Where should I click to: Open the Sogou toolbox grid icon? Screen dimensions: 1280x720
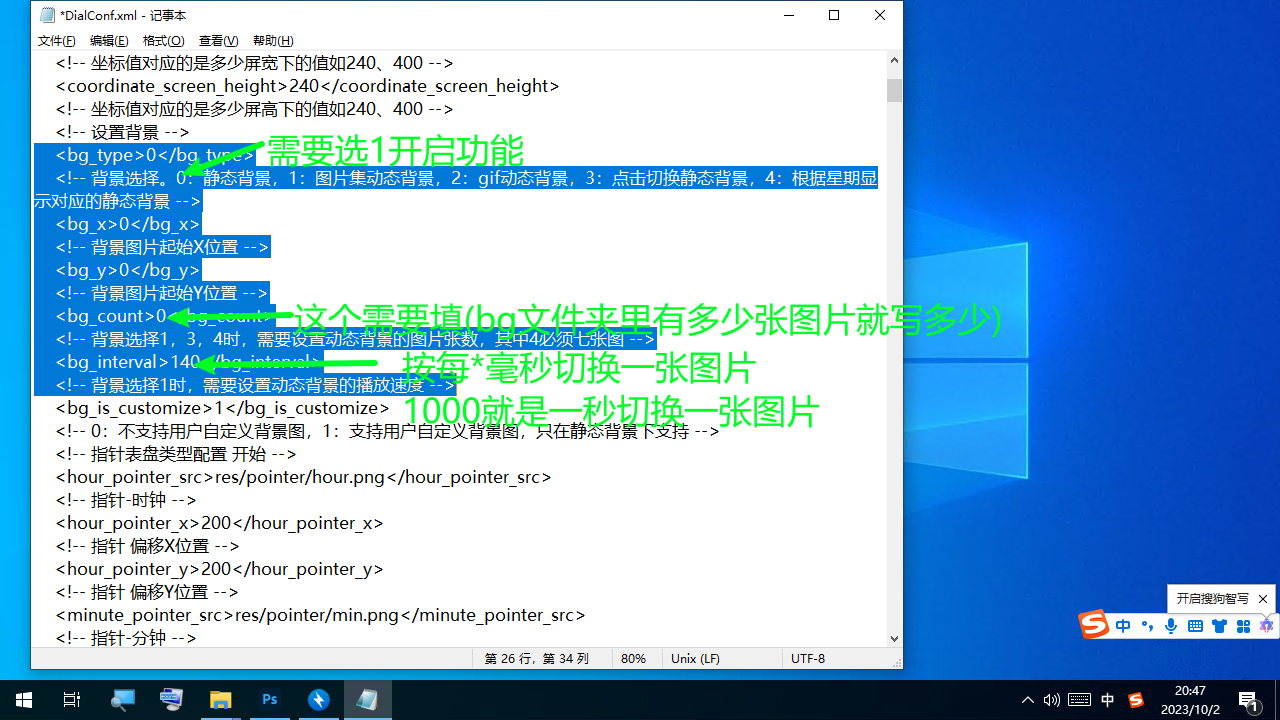(x=1243, y=626)
